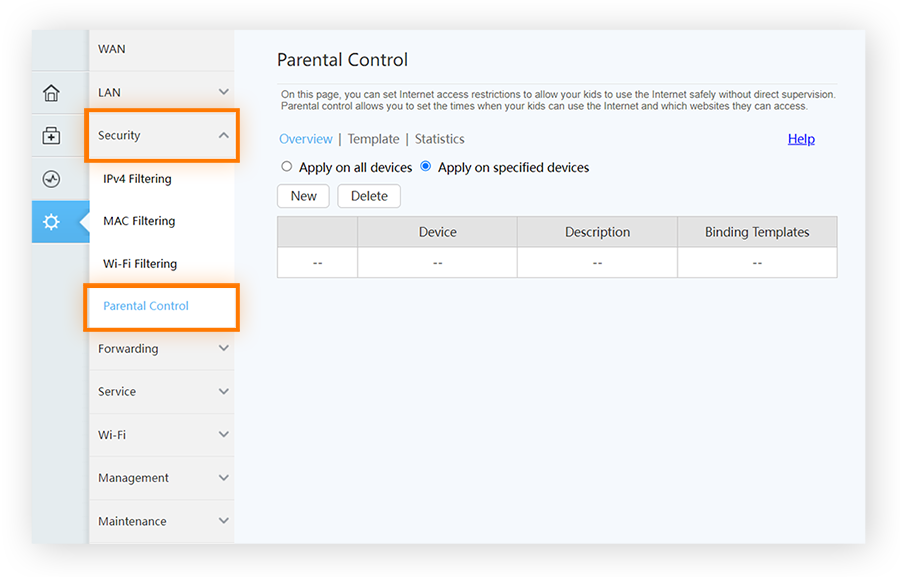Open the Help link
900x577 pixels.
coord(801,139)
